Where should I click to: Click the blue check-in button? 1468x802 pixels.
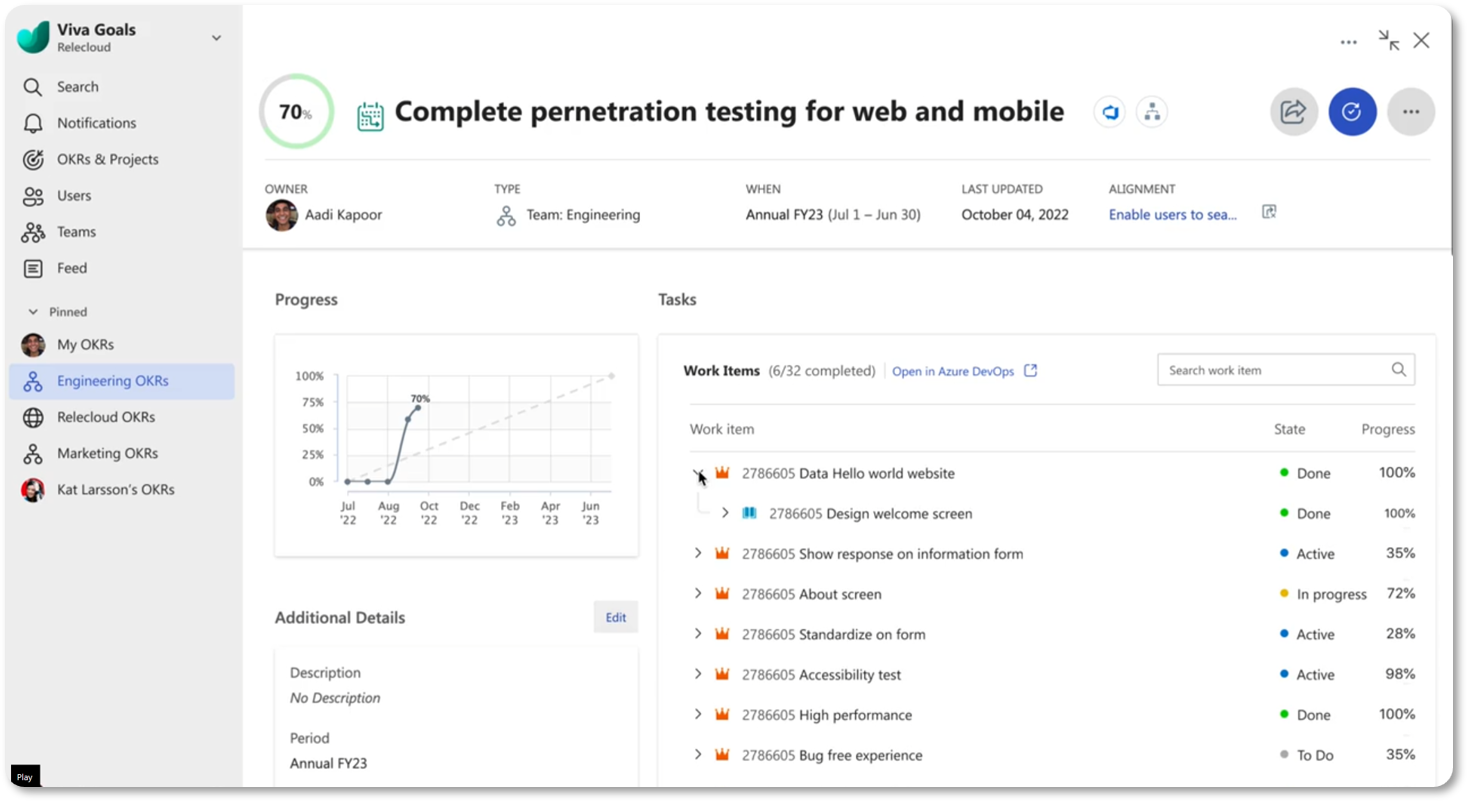click(x=1352, y=112)
